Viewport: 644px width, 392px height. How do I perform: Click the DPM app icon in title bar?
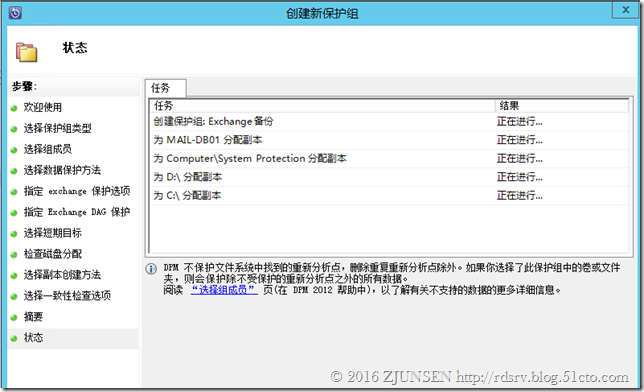(15, 13)
